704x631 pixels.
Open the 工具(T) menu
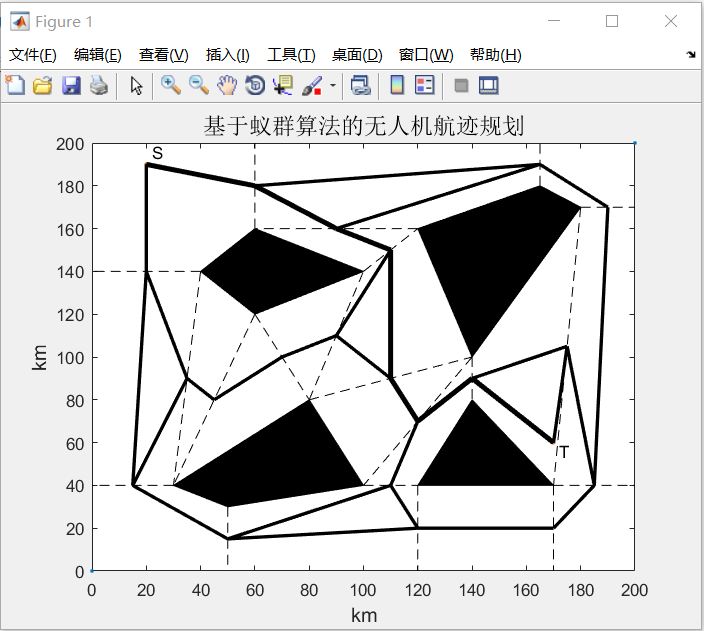tap(291, 55)
